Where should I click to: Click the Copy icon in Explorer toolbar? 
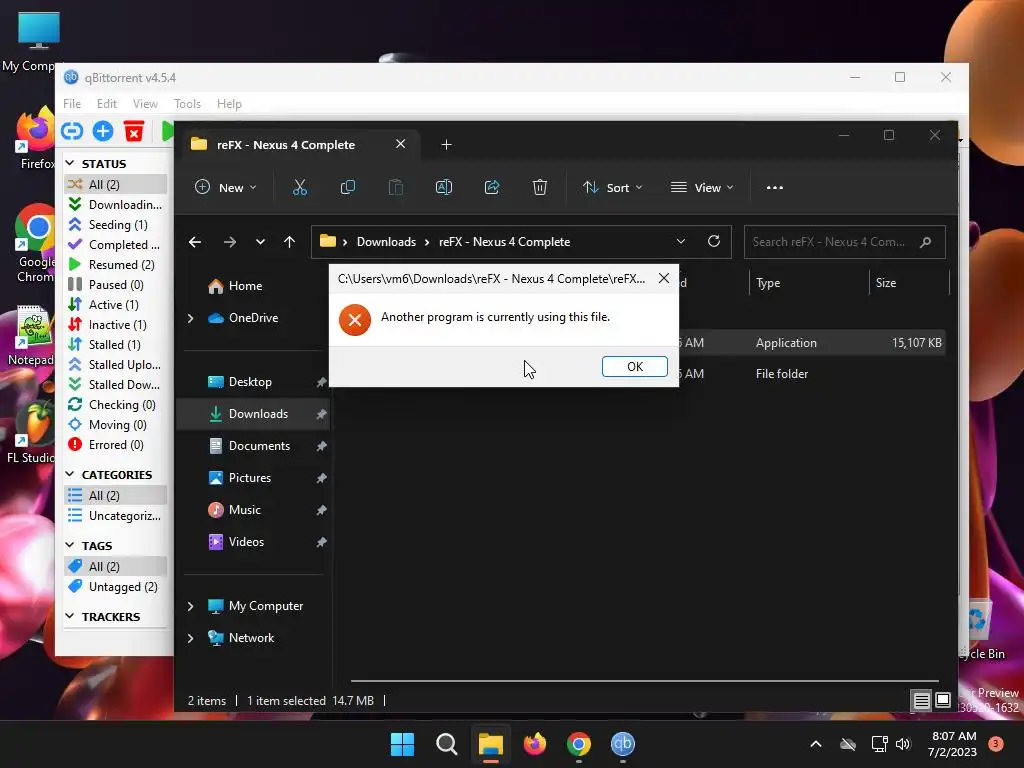(x=347, y=187)
